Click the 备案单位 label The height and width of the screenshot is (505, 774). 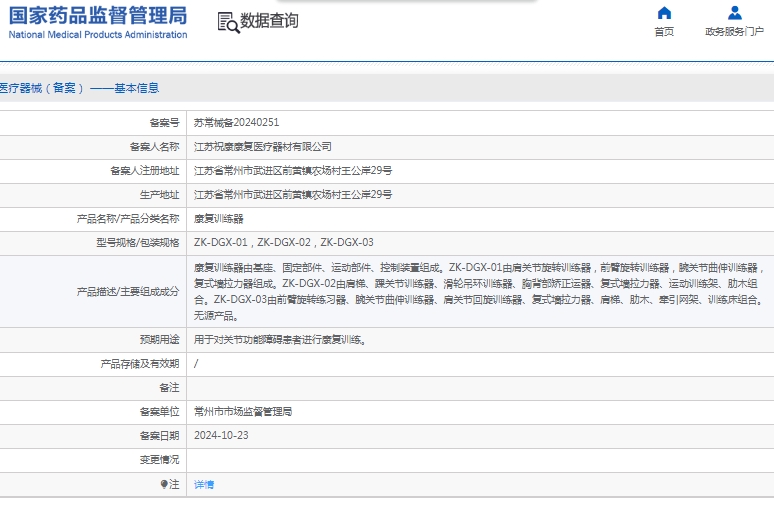pyautogui.click(x=159, y=412)
